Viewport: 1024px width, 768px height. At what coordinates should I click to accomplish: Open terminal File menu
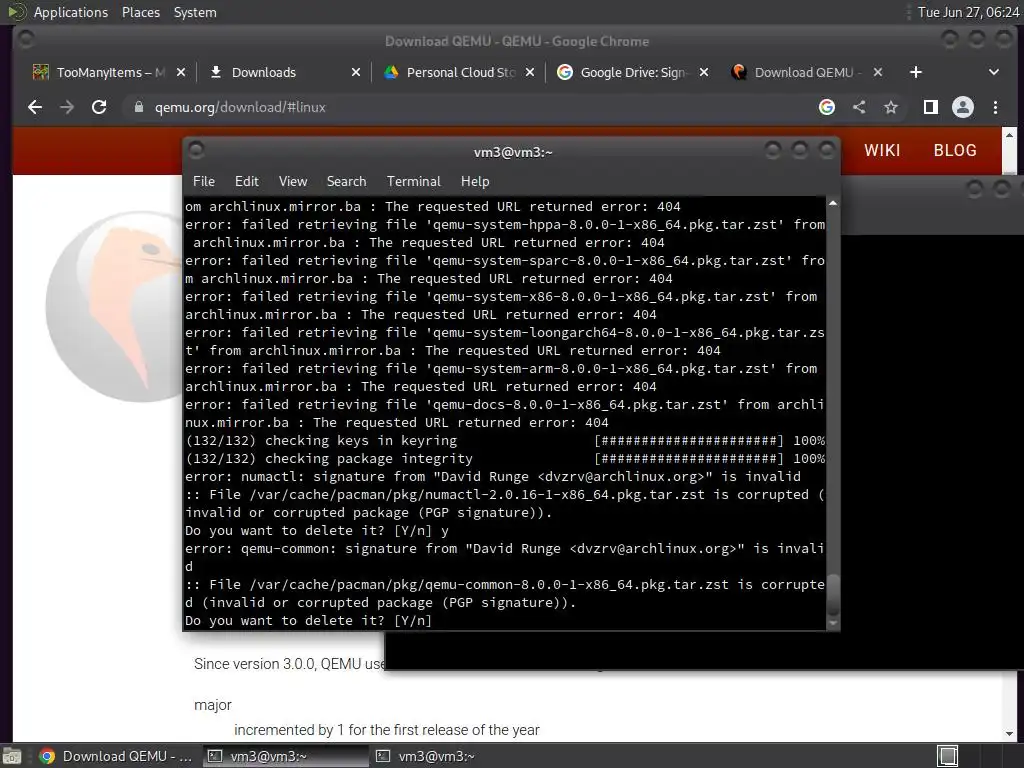tap(204, 182)
